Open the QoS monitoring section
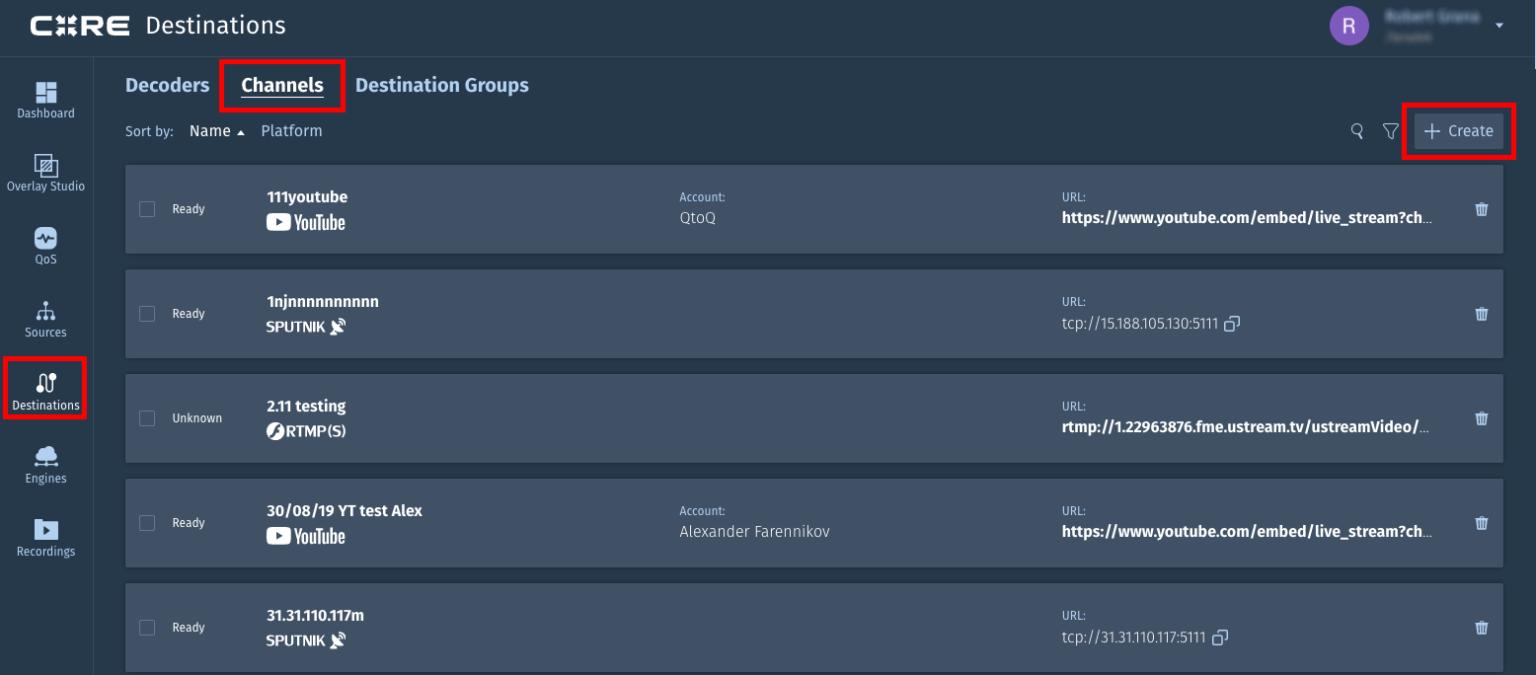This screenshot has width=1536, height=675. 45,246
